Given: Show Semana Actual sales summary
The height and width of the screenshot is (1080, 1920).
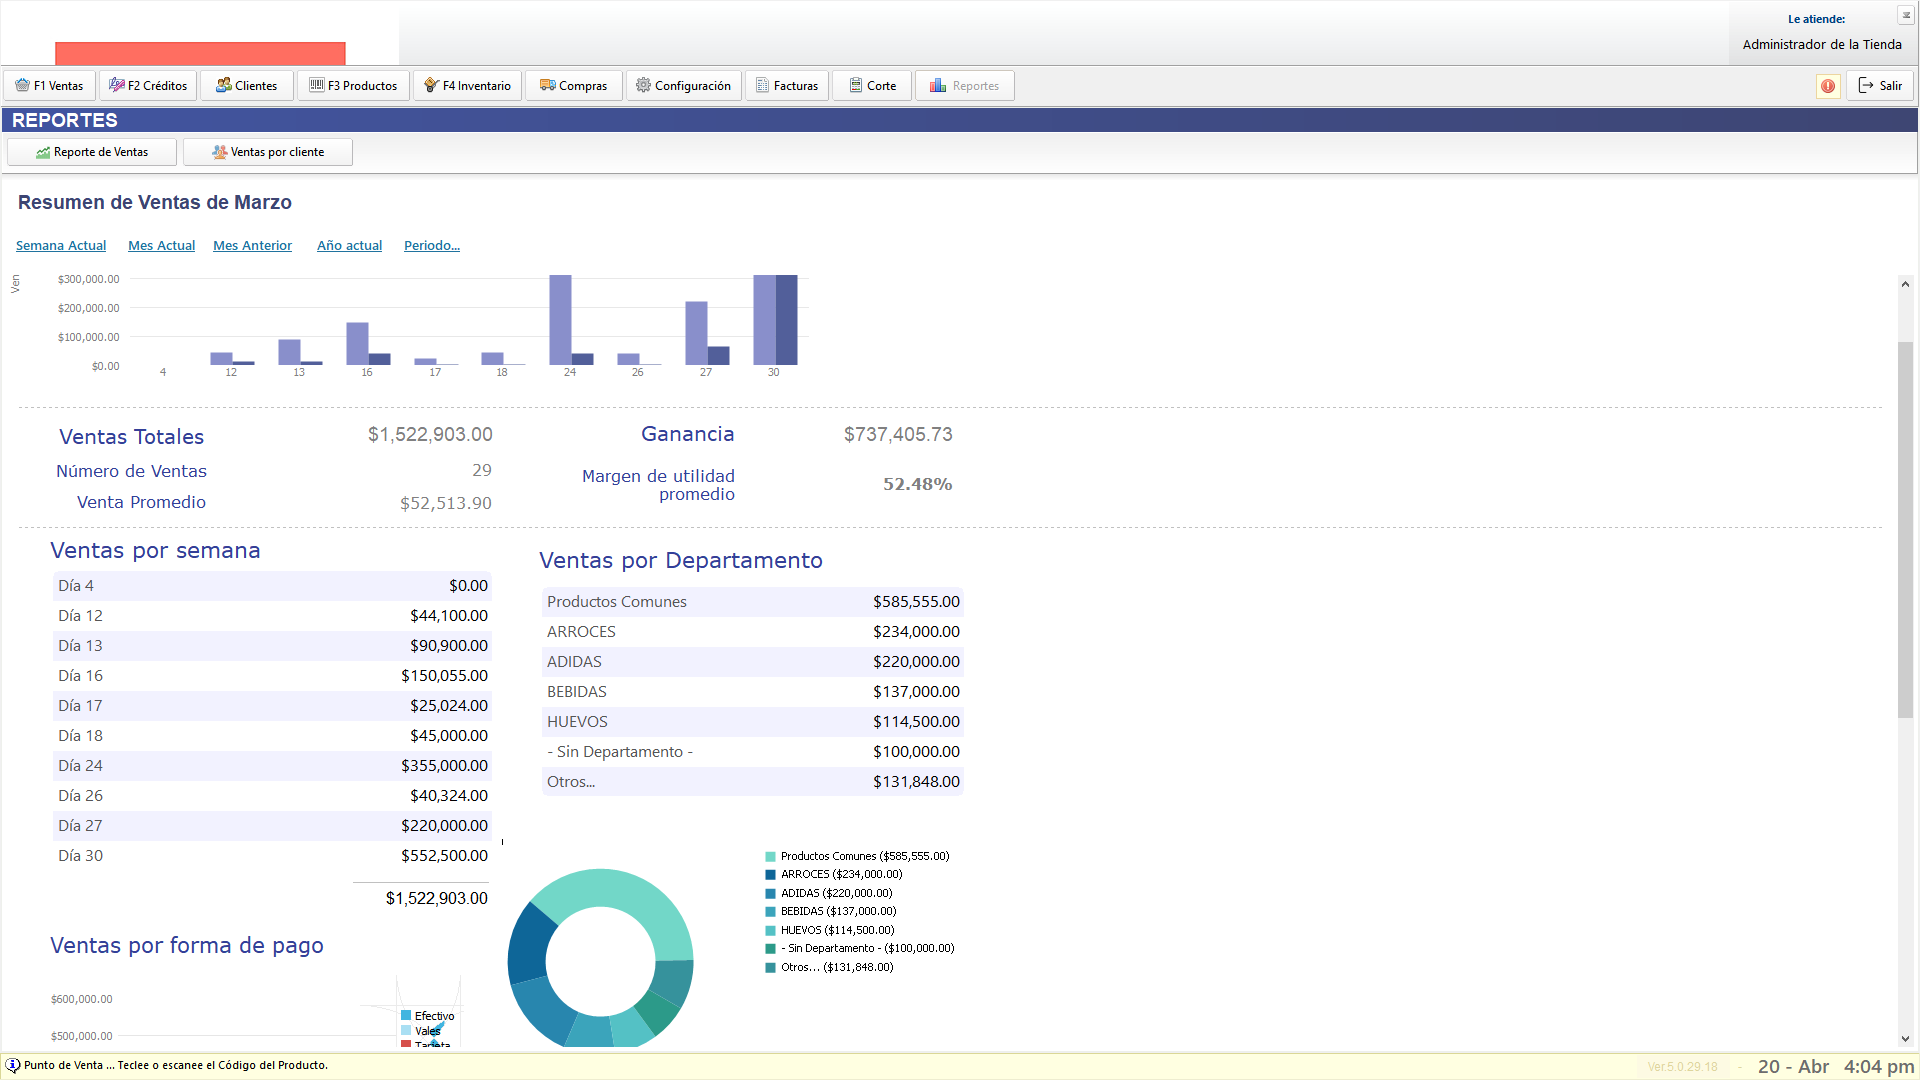Looking at the screenshot, I should [61, 246].
